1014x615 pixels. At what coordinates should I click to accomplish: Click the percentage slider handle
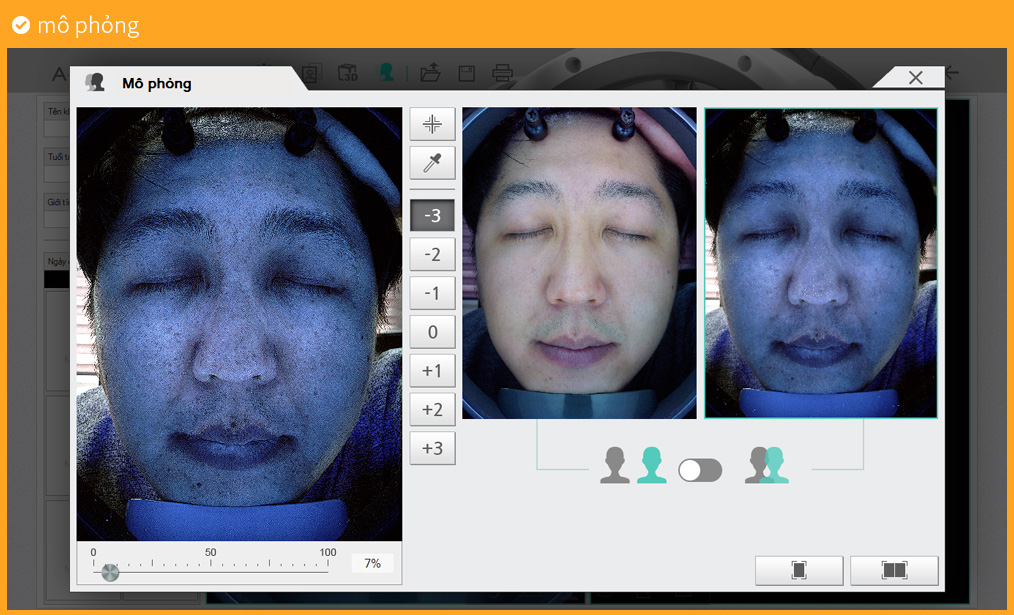click(x=110, y=572)
